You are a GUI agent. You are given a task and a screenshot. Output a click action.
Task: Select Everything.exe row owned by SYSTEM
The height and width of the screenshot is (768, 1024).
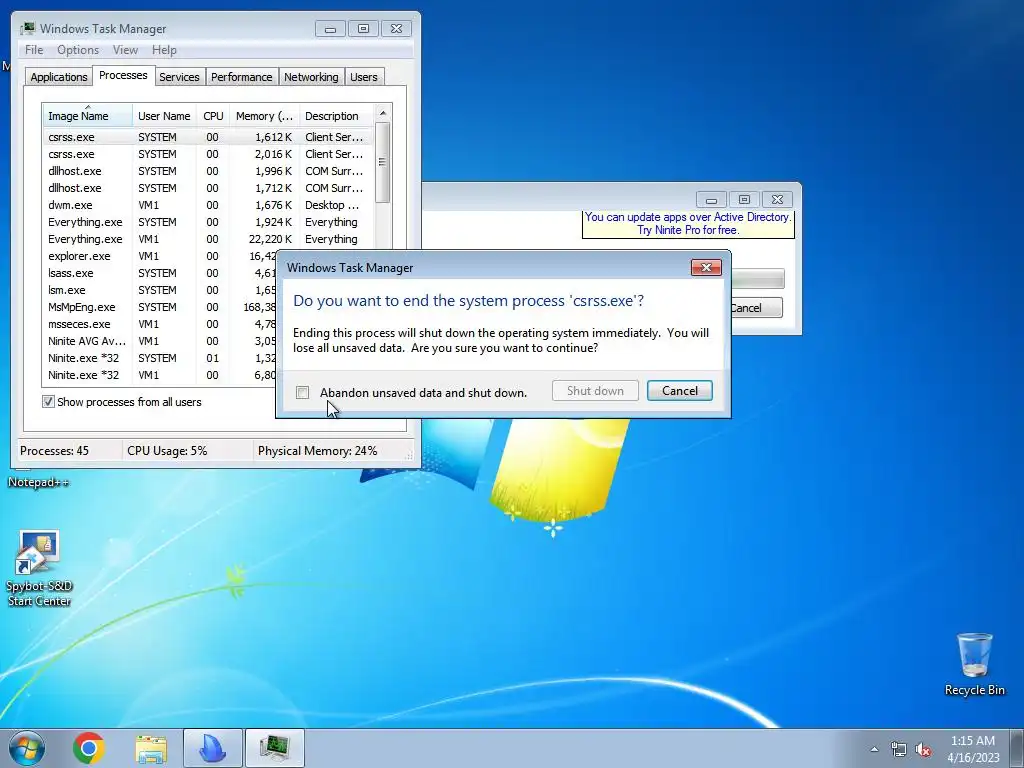pyautogui.click(x=208, y=222)
